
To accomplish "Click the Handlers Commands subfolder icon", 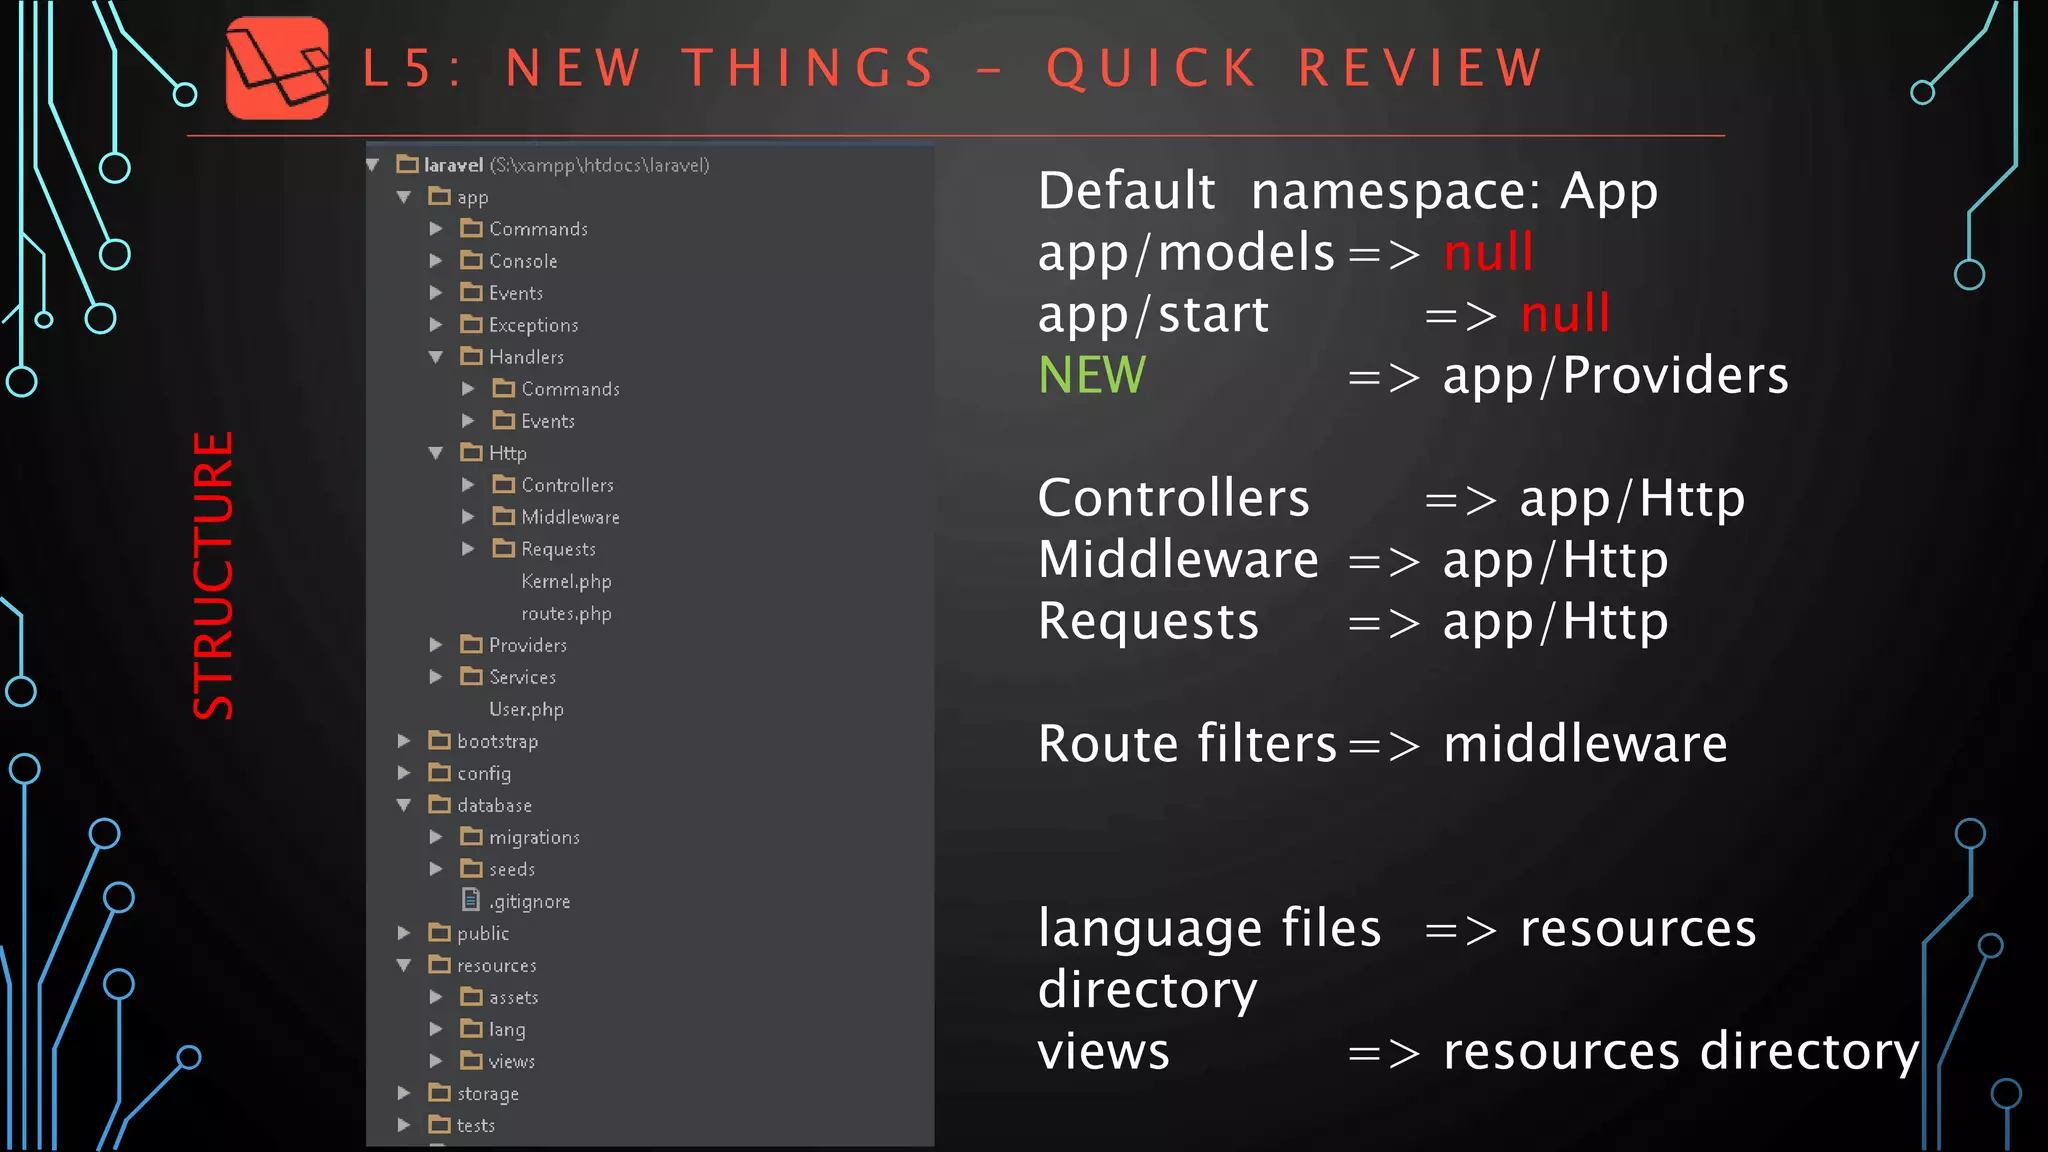I will point(504,388).
